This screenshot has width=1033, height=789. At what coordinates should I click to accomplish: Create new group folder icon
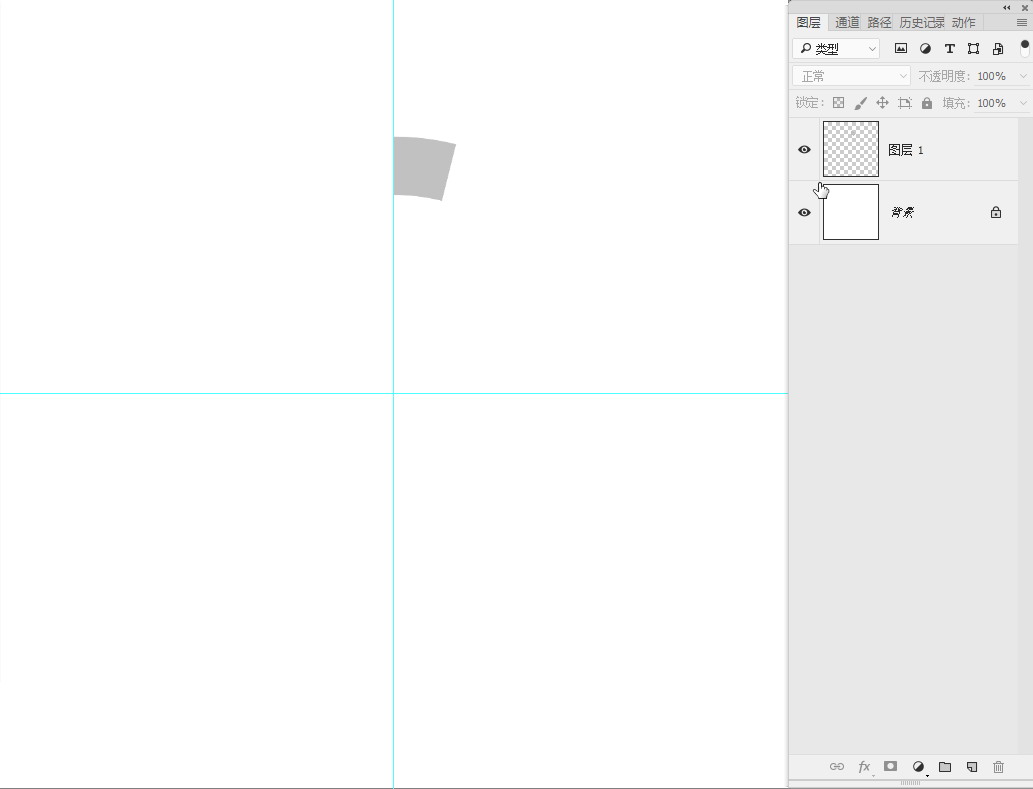tap(945, 767)
